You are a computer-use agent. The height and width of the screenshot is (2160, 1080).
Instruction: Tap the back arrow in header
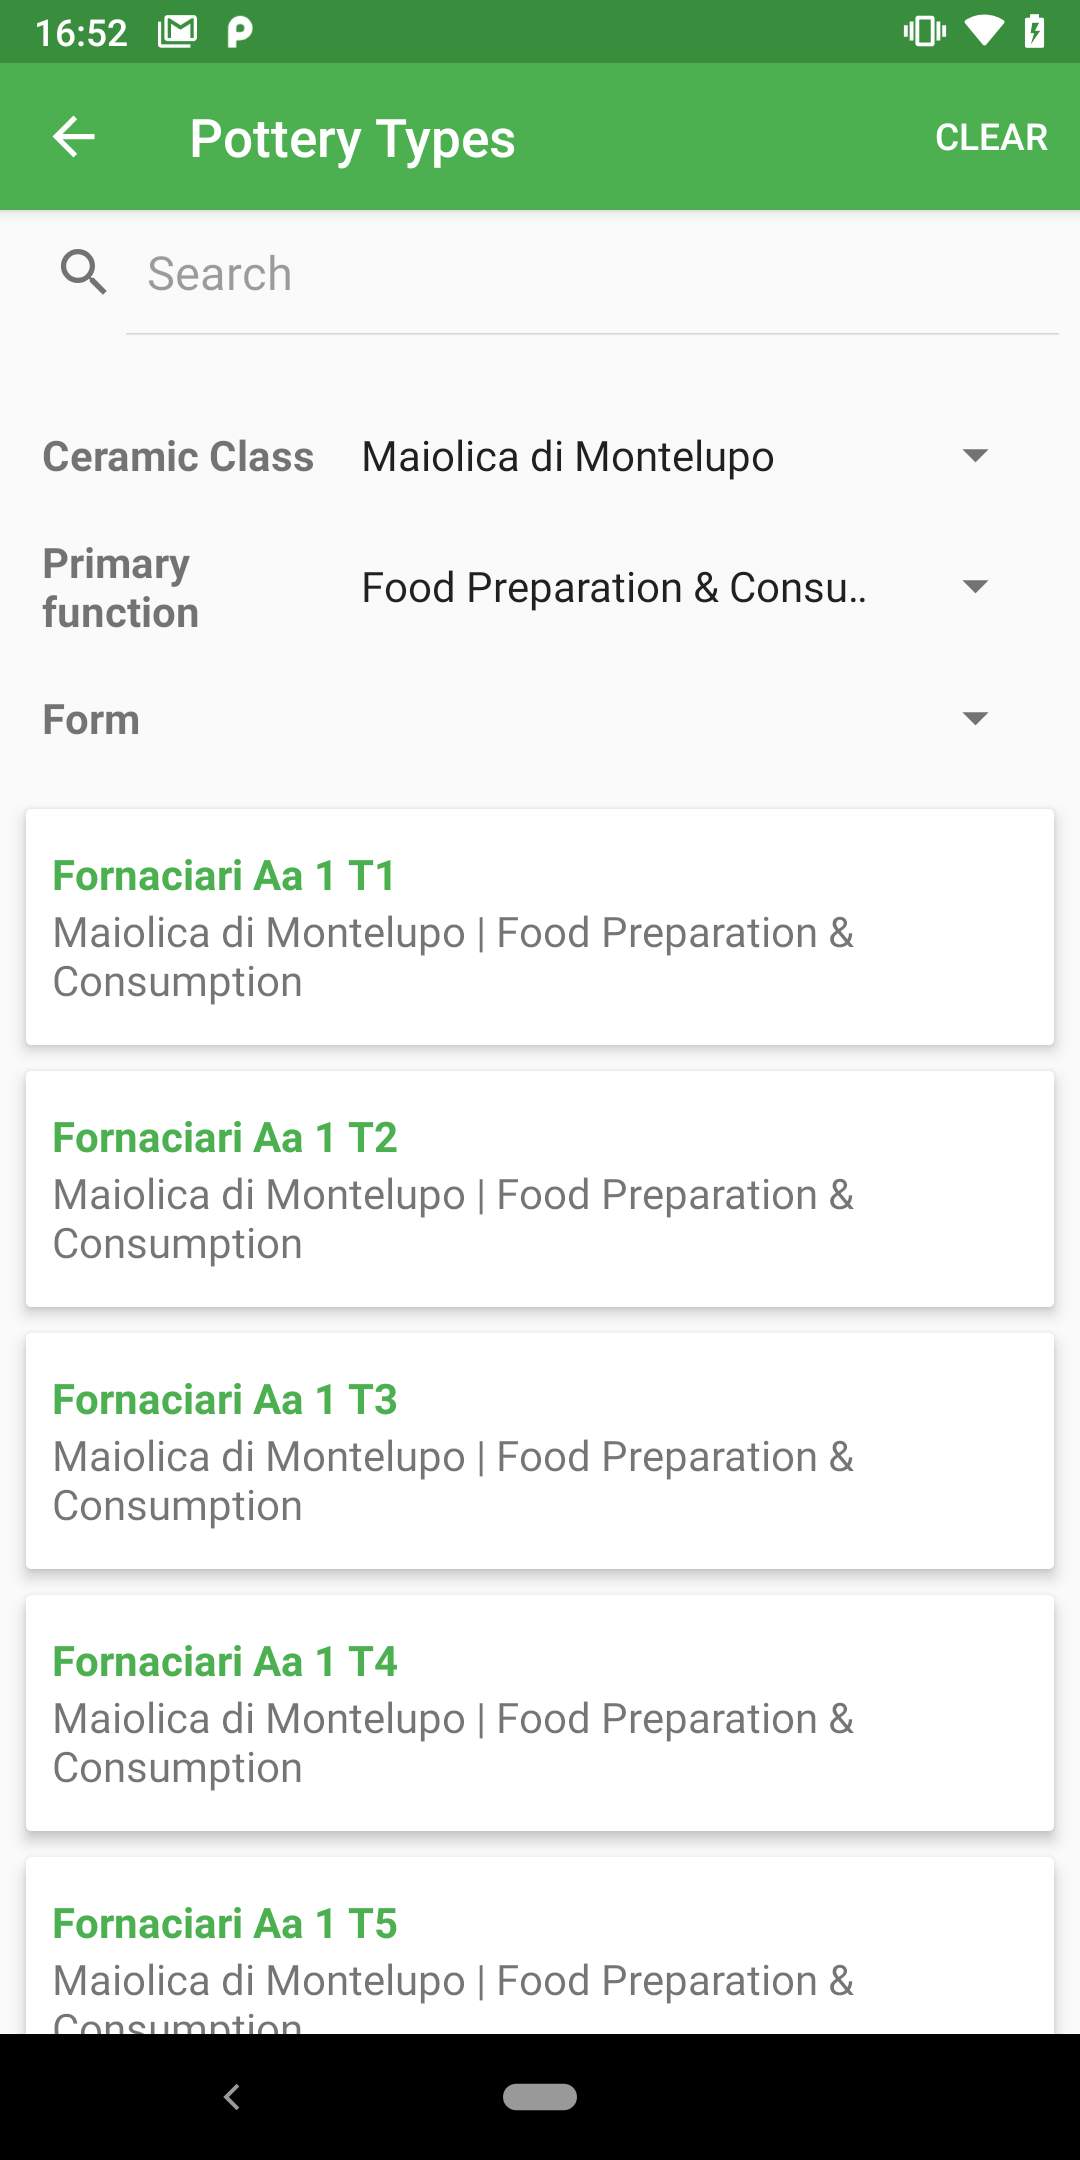[x=74, y=137]
